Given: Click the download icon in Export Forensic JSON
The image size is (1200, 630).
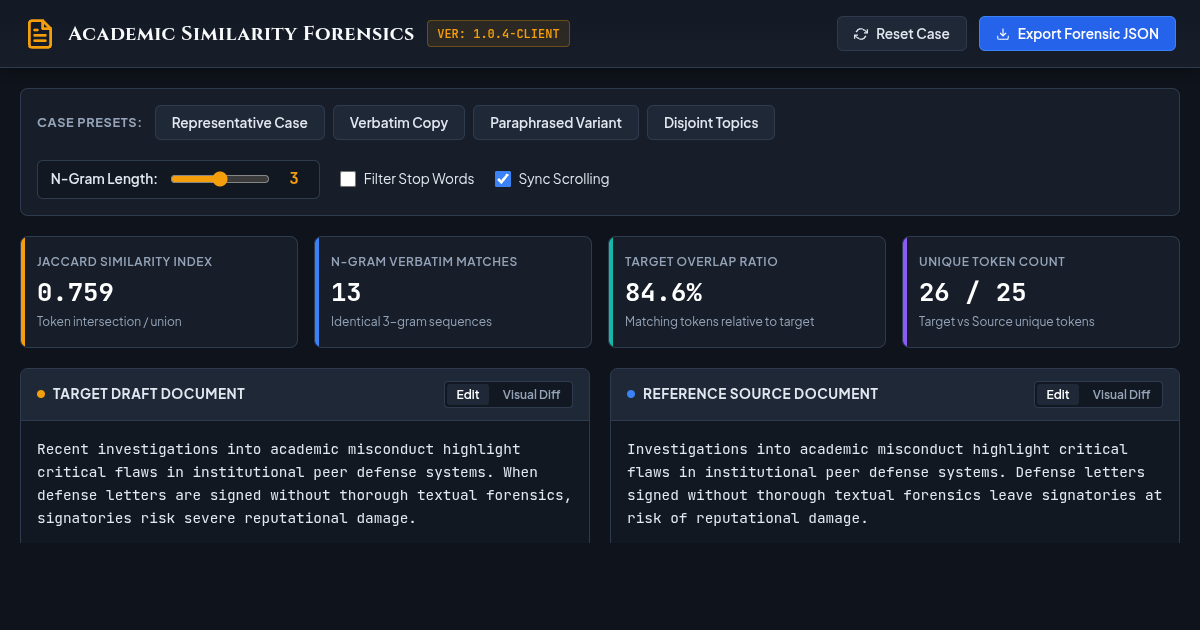Looking at the screenshot, I should (x=1003, y=34).
